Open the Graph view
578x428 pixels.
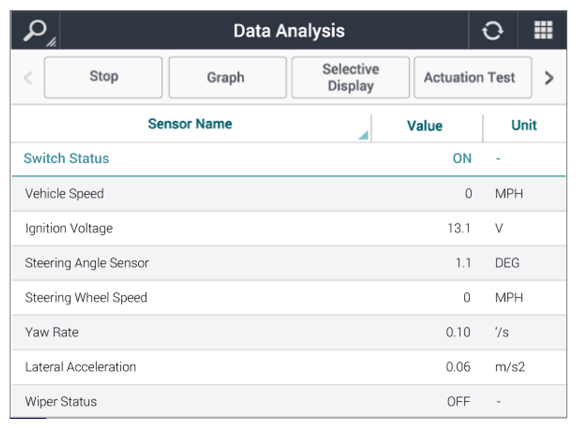coord(227,77)
